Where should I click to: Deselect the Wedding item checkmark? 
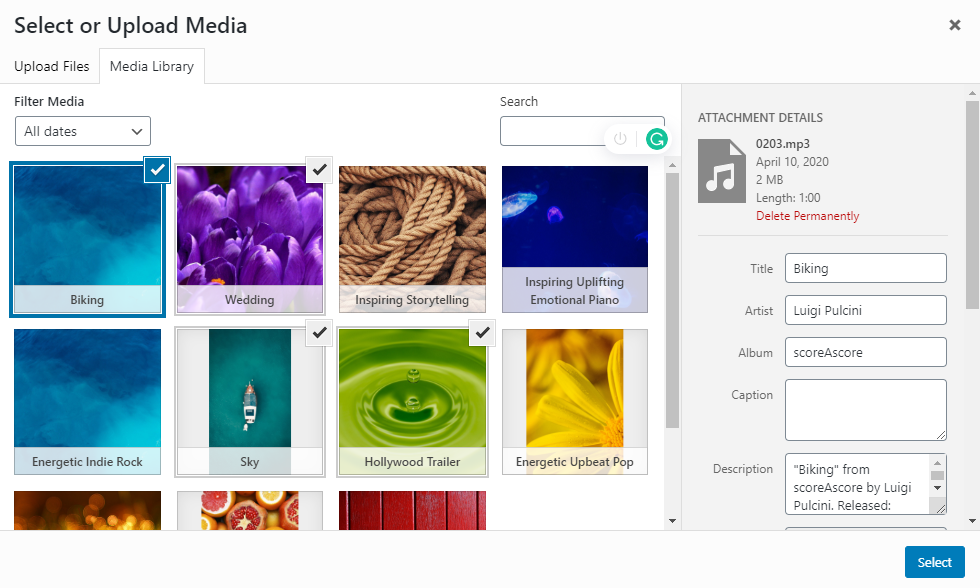(319, 170)
